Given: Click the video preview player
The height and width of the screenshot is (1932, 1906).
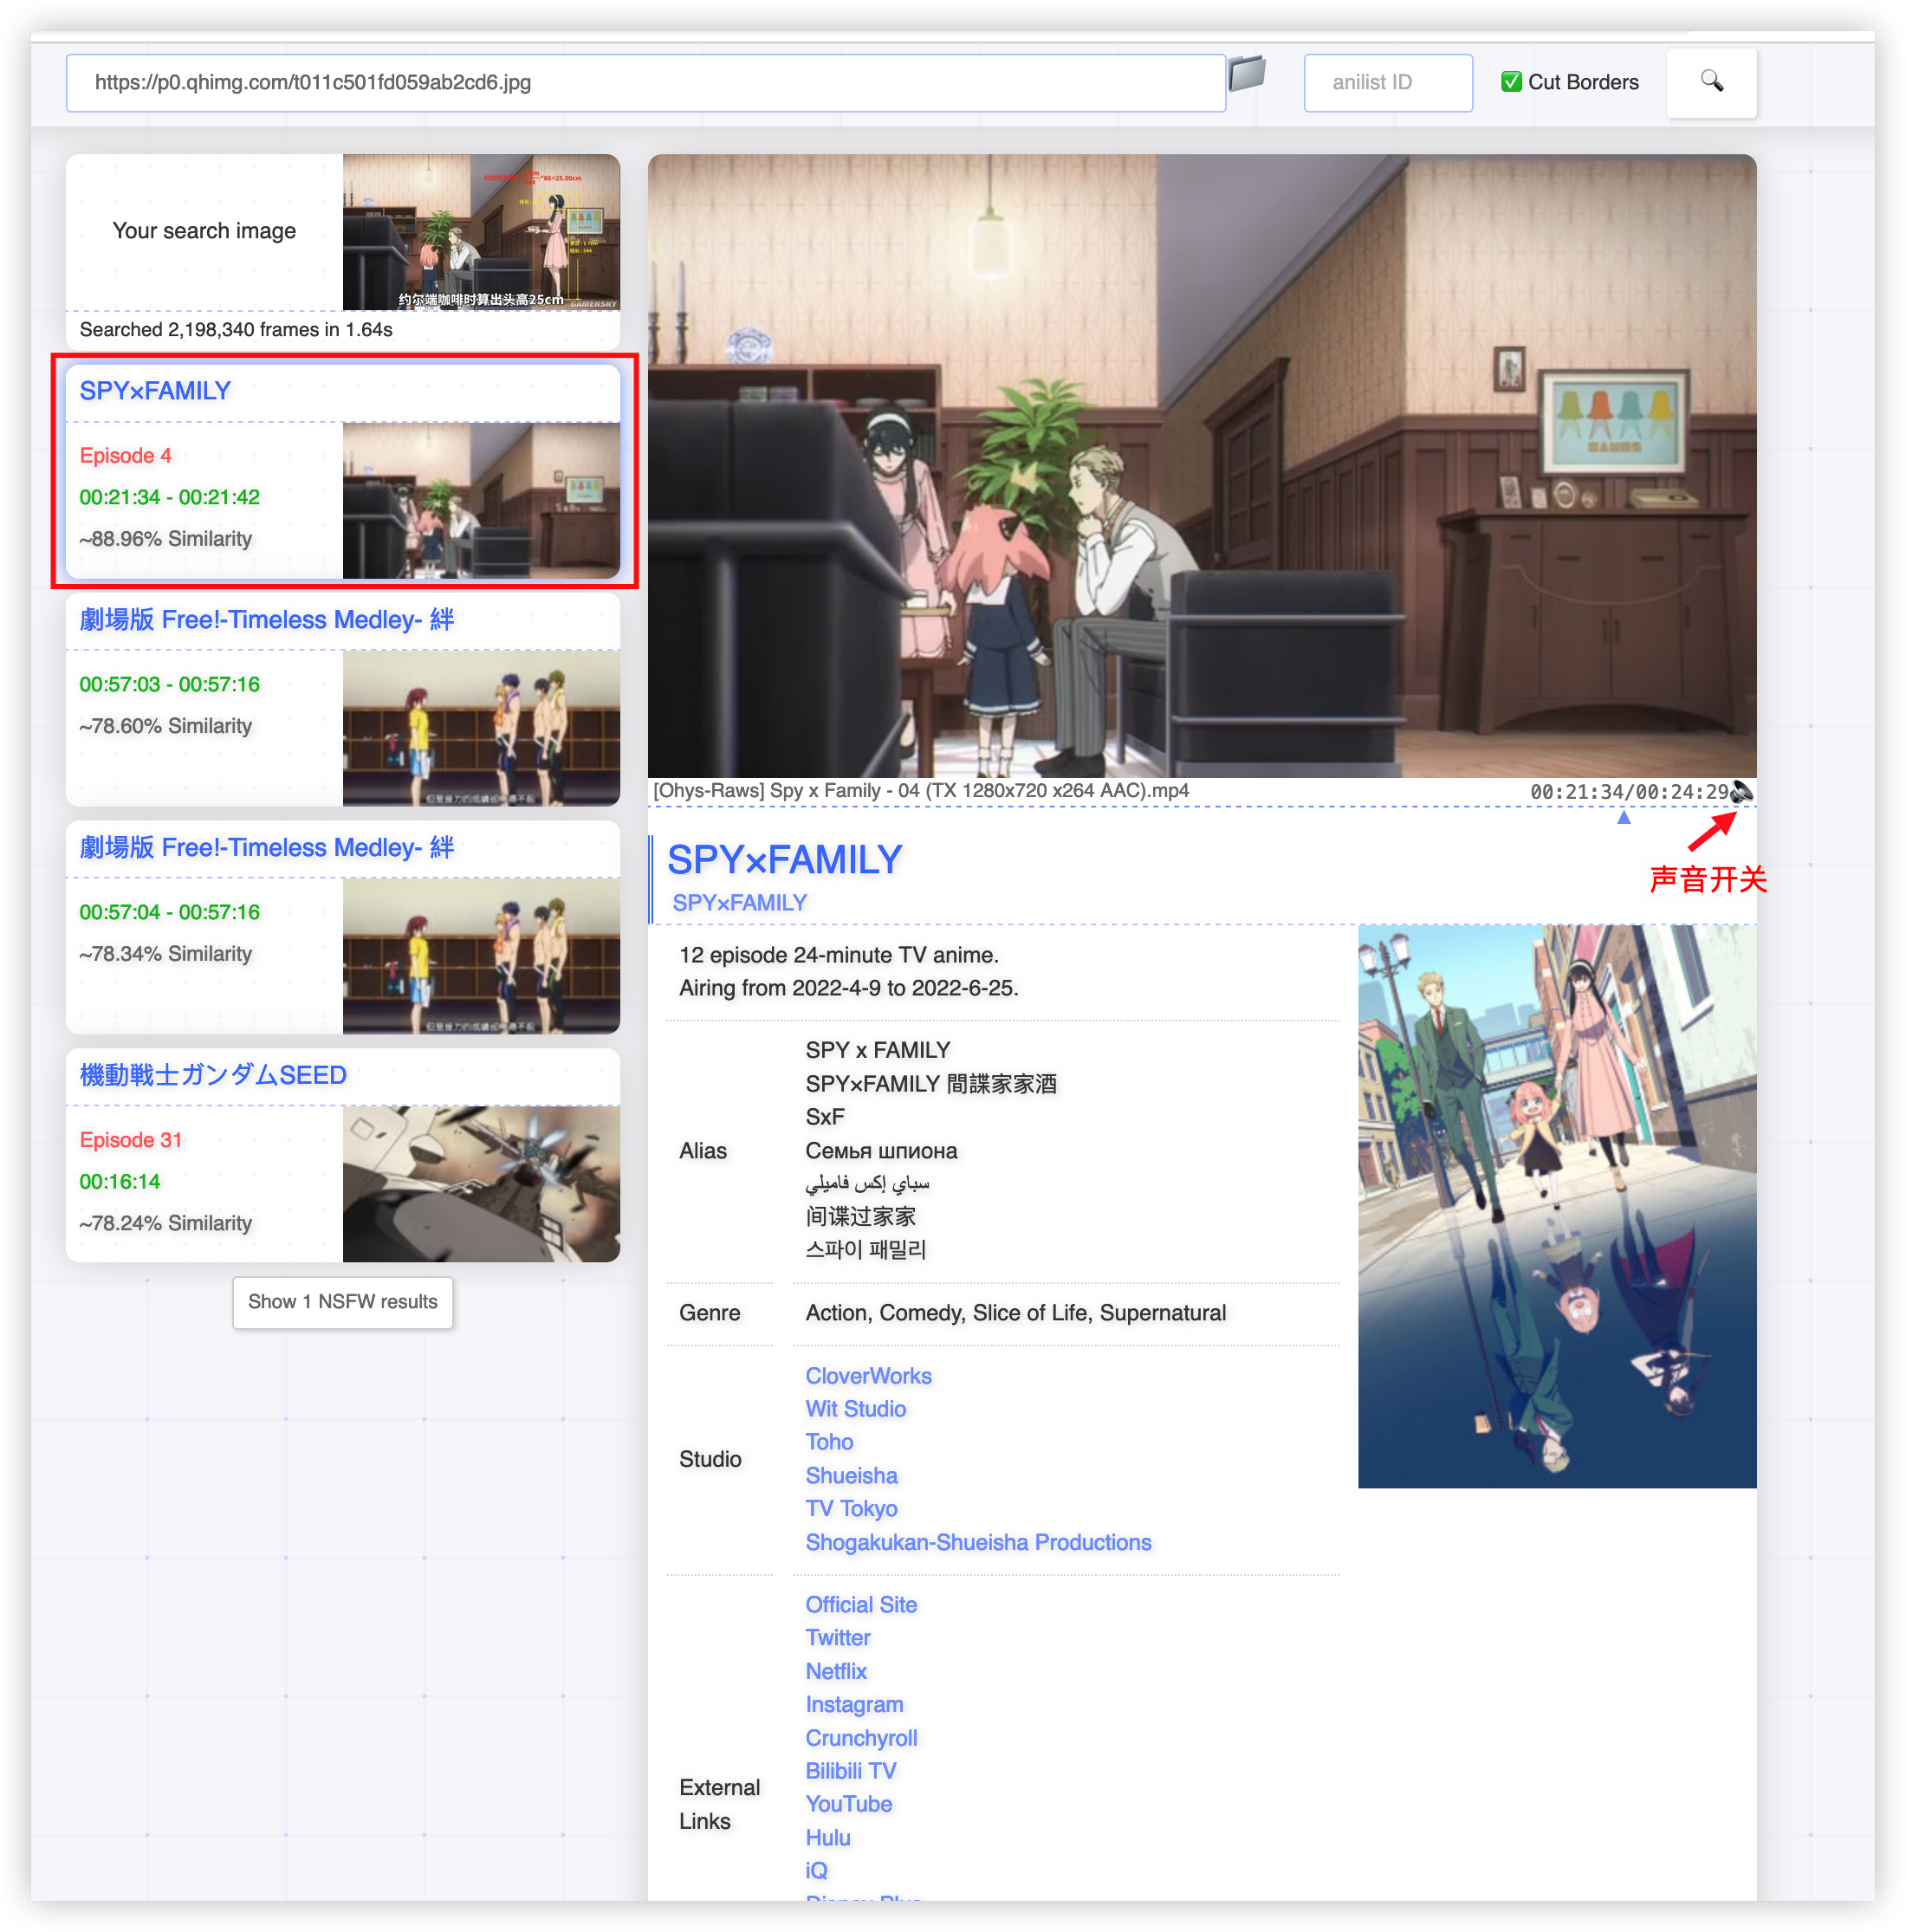Looking at the screenshot, I should coord(1201,466).
